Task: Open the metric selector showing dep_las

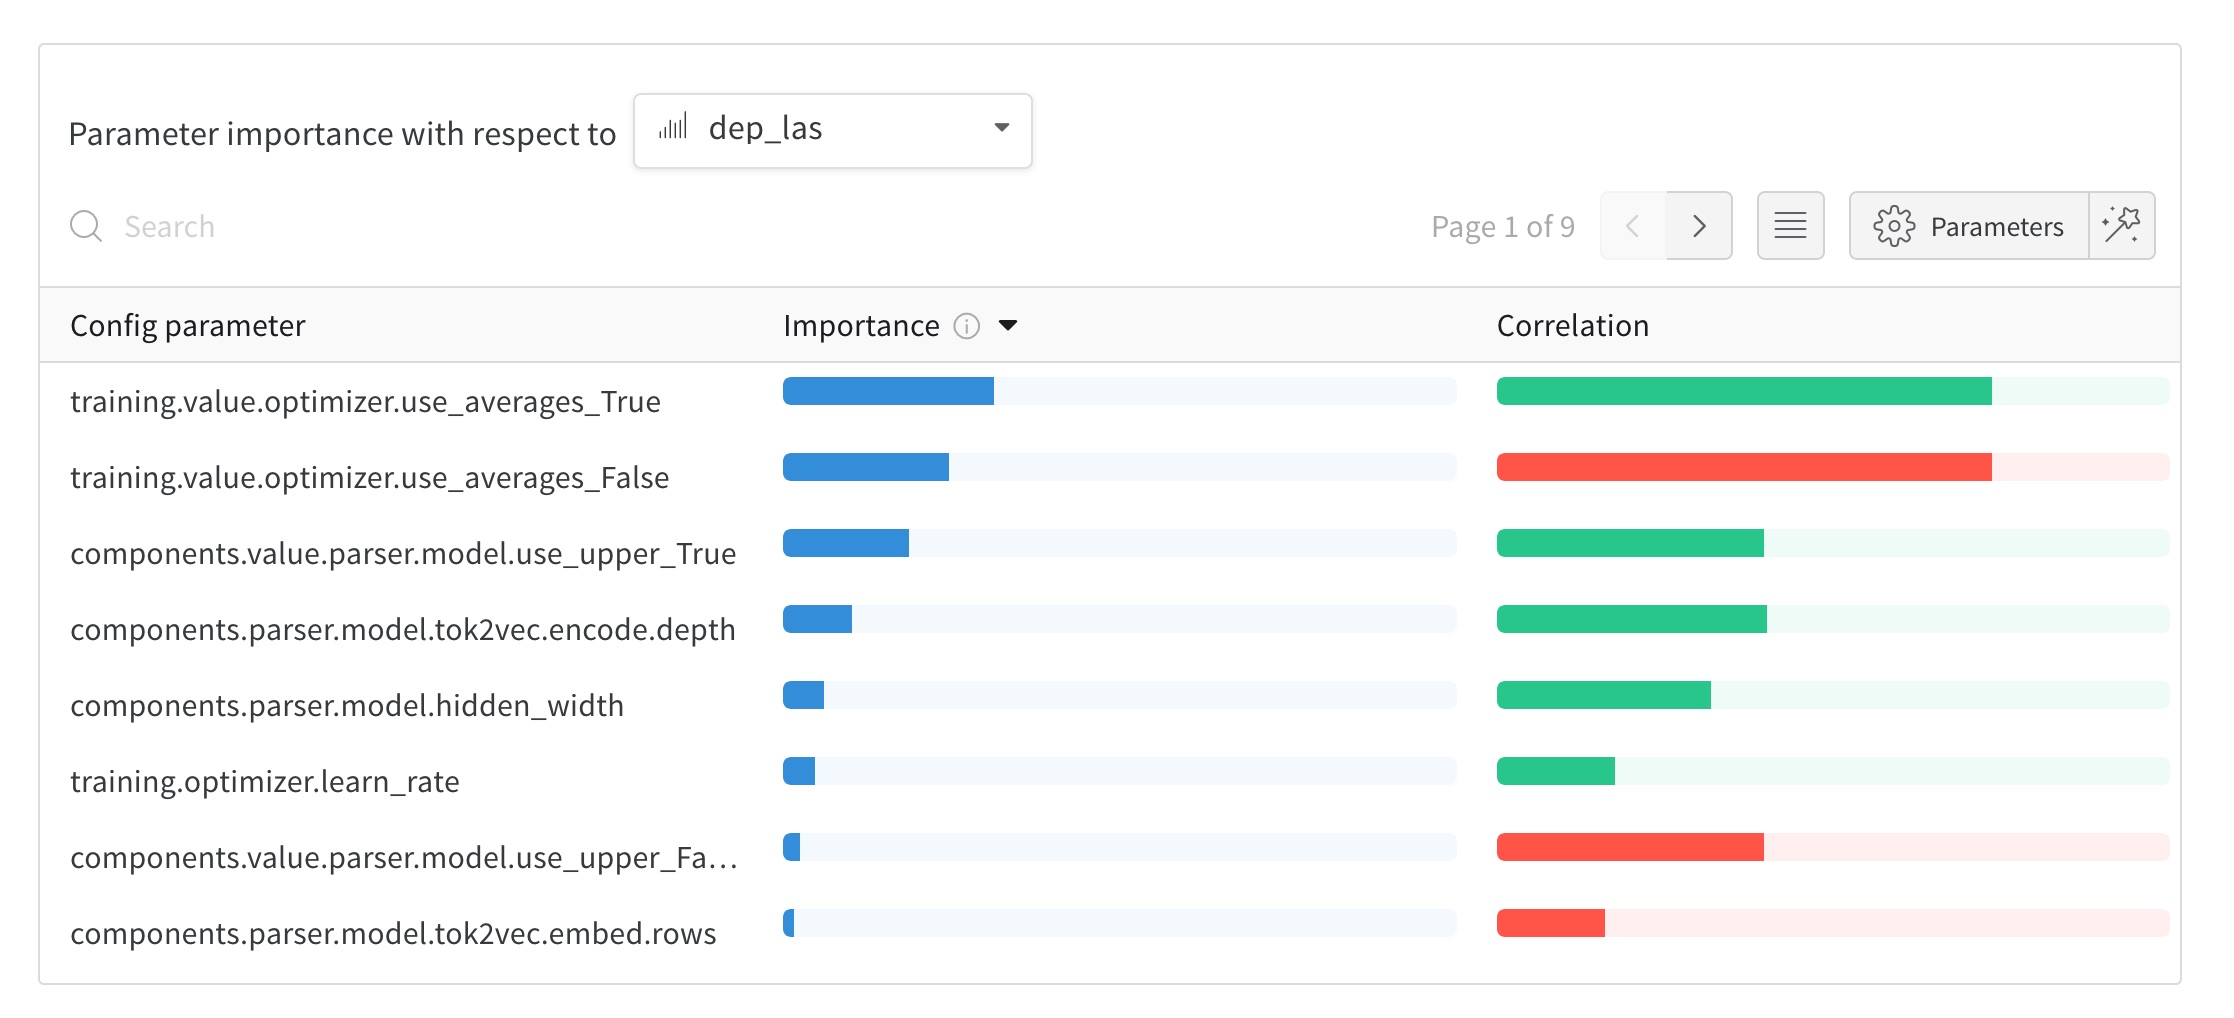Action: click(830, 129)
